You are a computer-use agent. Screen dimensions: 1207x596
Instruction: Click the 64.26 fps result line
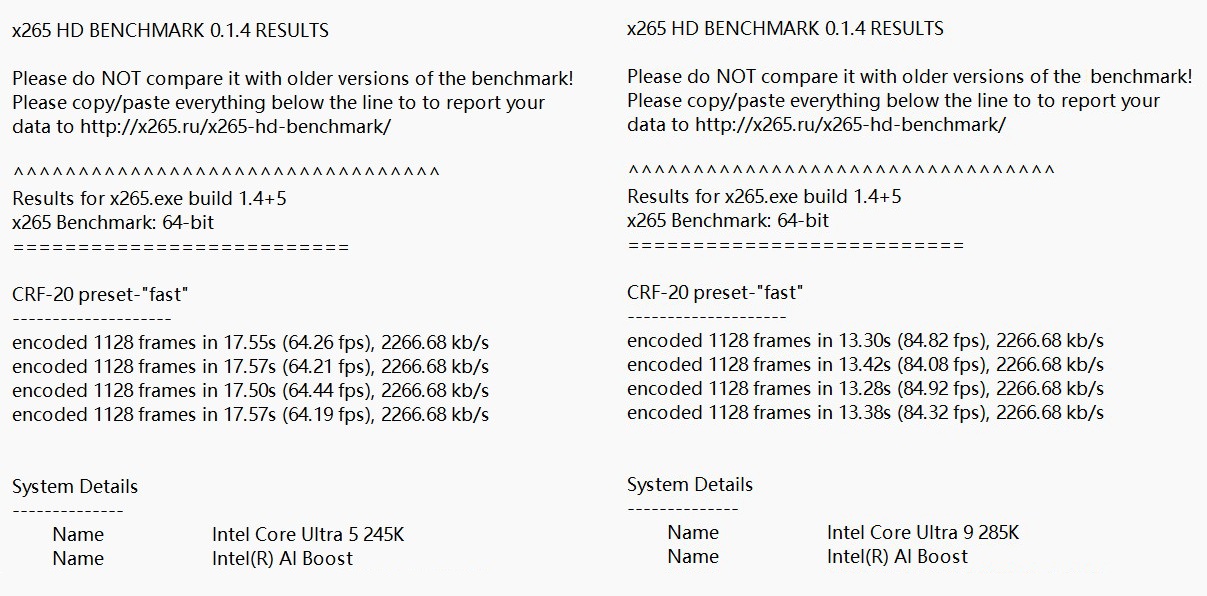click(x=251, y=342)
